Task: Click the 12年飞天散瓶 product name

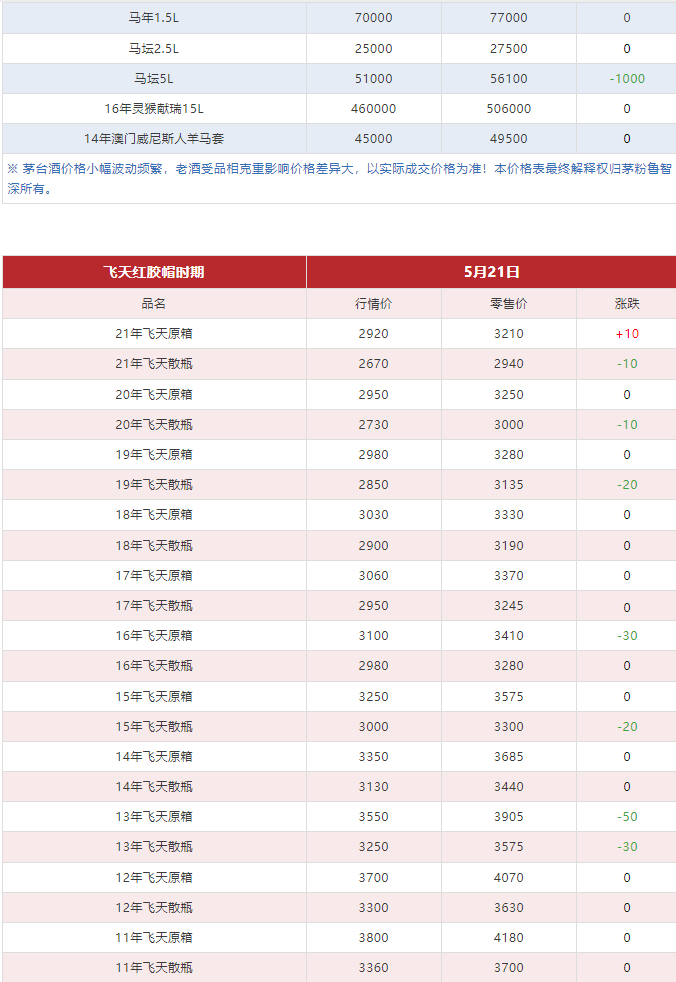Action: pos(154,908)
